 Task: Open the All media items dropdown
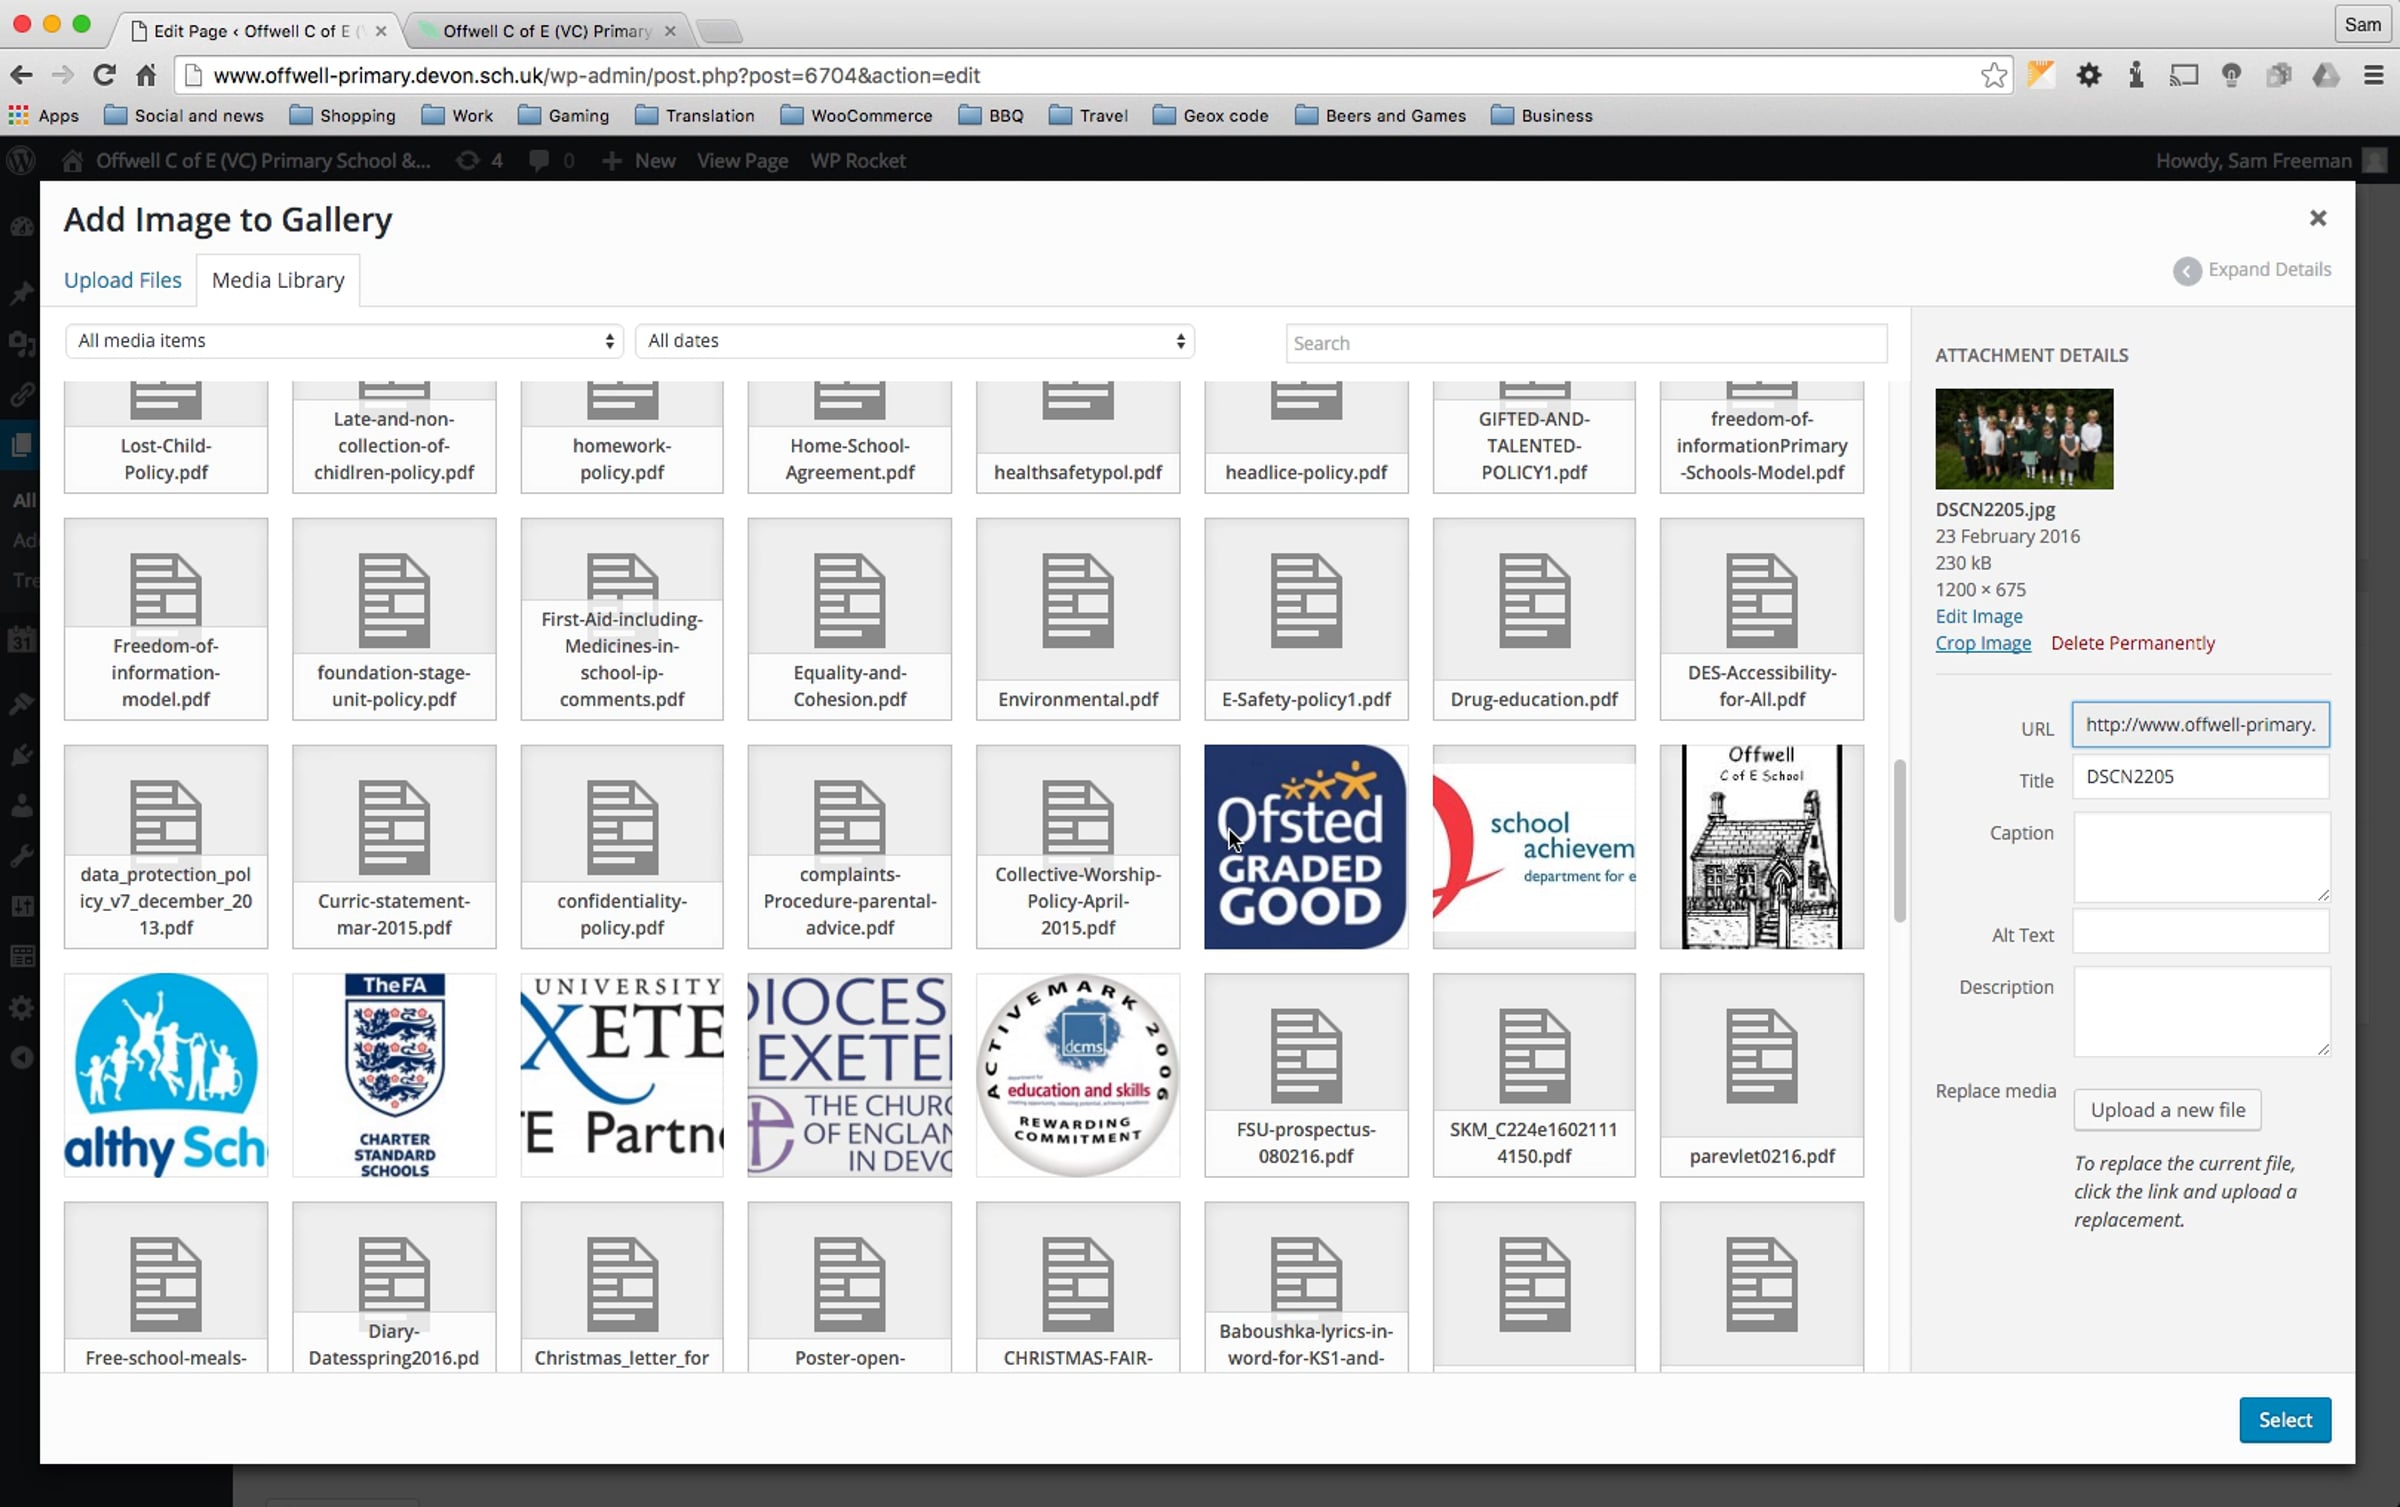click(x=344, y=341)
